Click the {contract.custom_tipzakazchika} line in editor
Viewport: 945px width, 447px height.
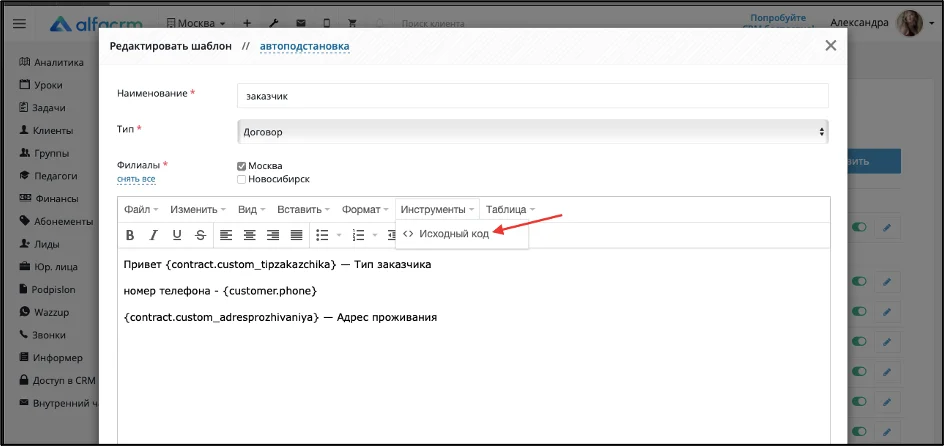[x=277, y=264]
